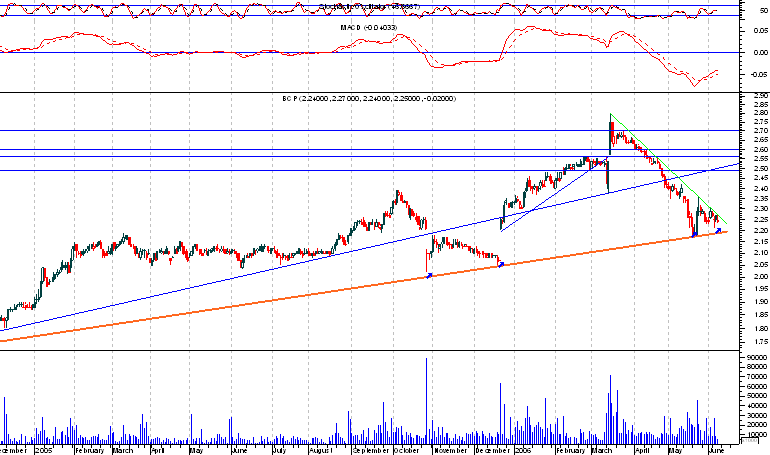
Task: Select the MACD zero baseline
Action: (x=369, y=53)
